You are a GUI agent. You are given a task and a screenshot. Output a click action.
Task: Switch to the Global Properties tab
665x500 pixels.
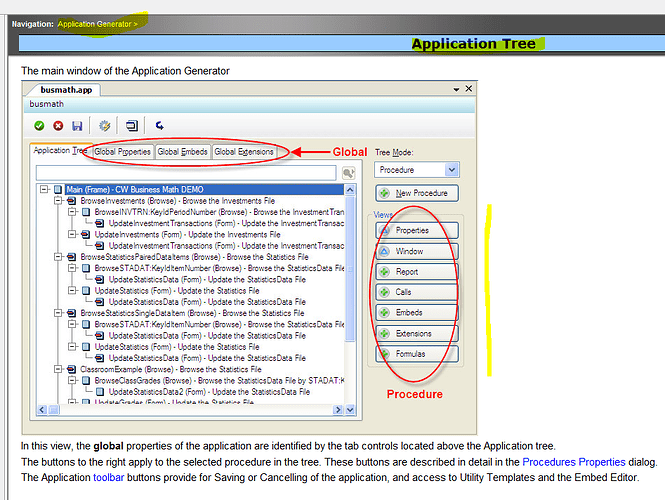point(123,152)
